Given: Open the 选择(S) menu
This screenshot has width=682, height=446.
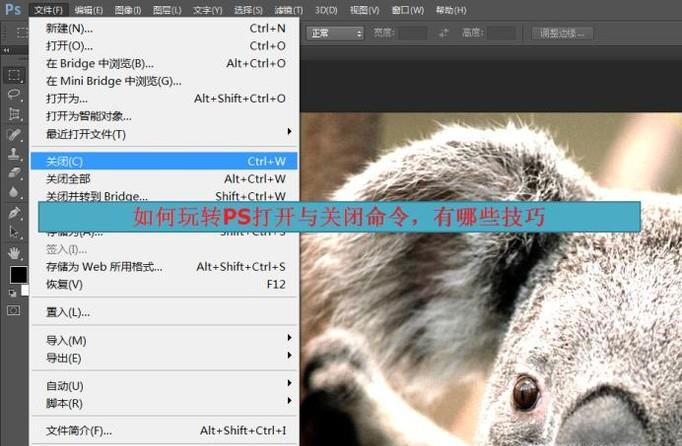Looking at the screenshot, I should [248, 10].
